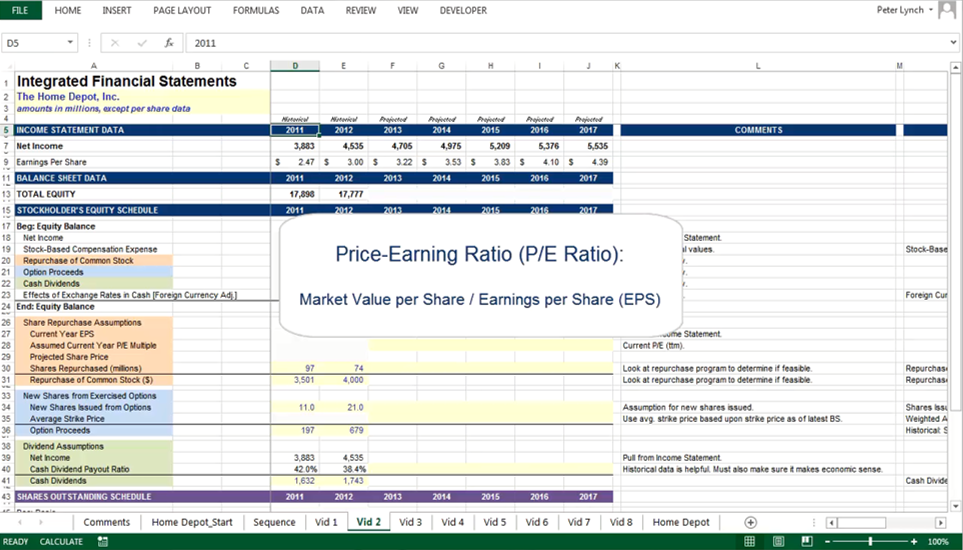Click the user profile picture icon
The width and height of the screenshot is (963, 550).
949,10
